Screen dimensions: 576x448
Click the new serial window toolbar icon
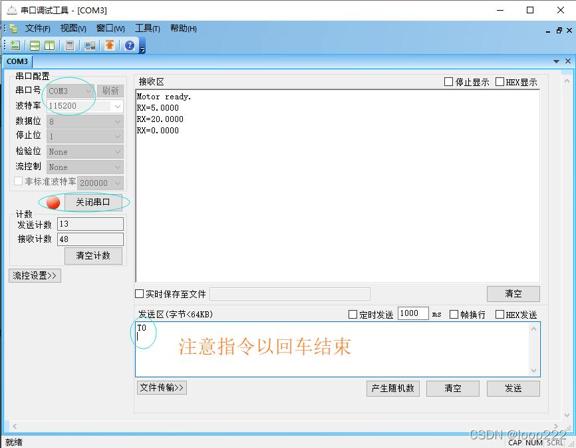click(x=15, y=46)
